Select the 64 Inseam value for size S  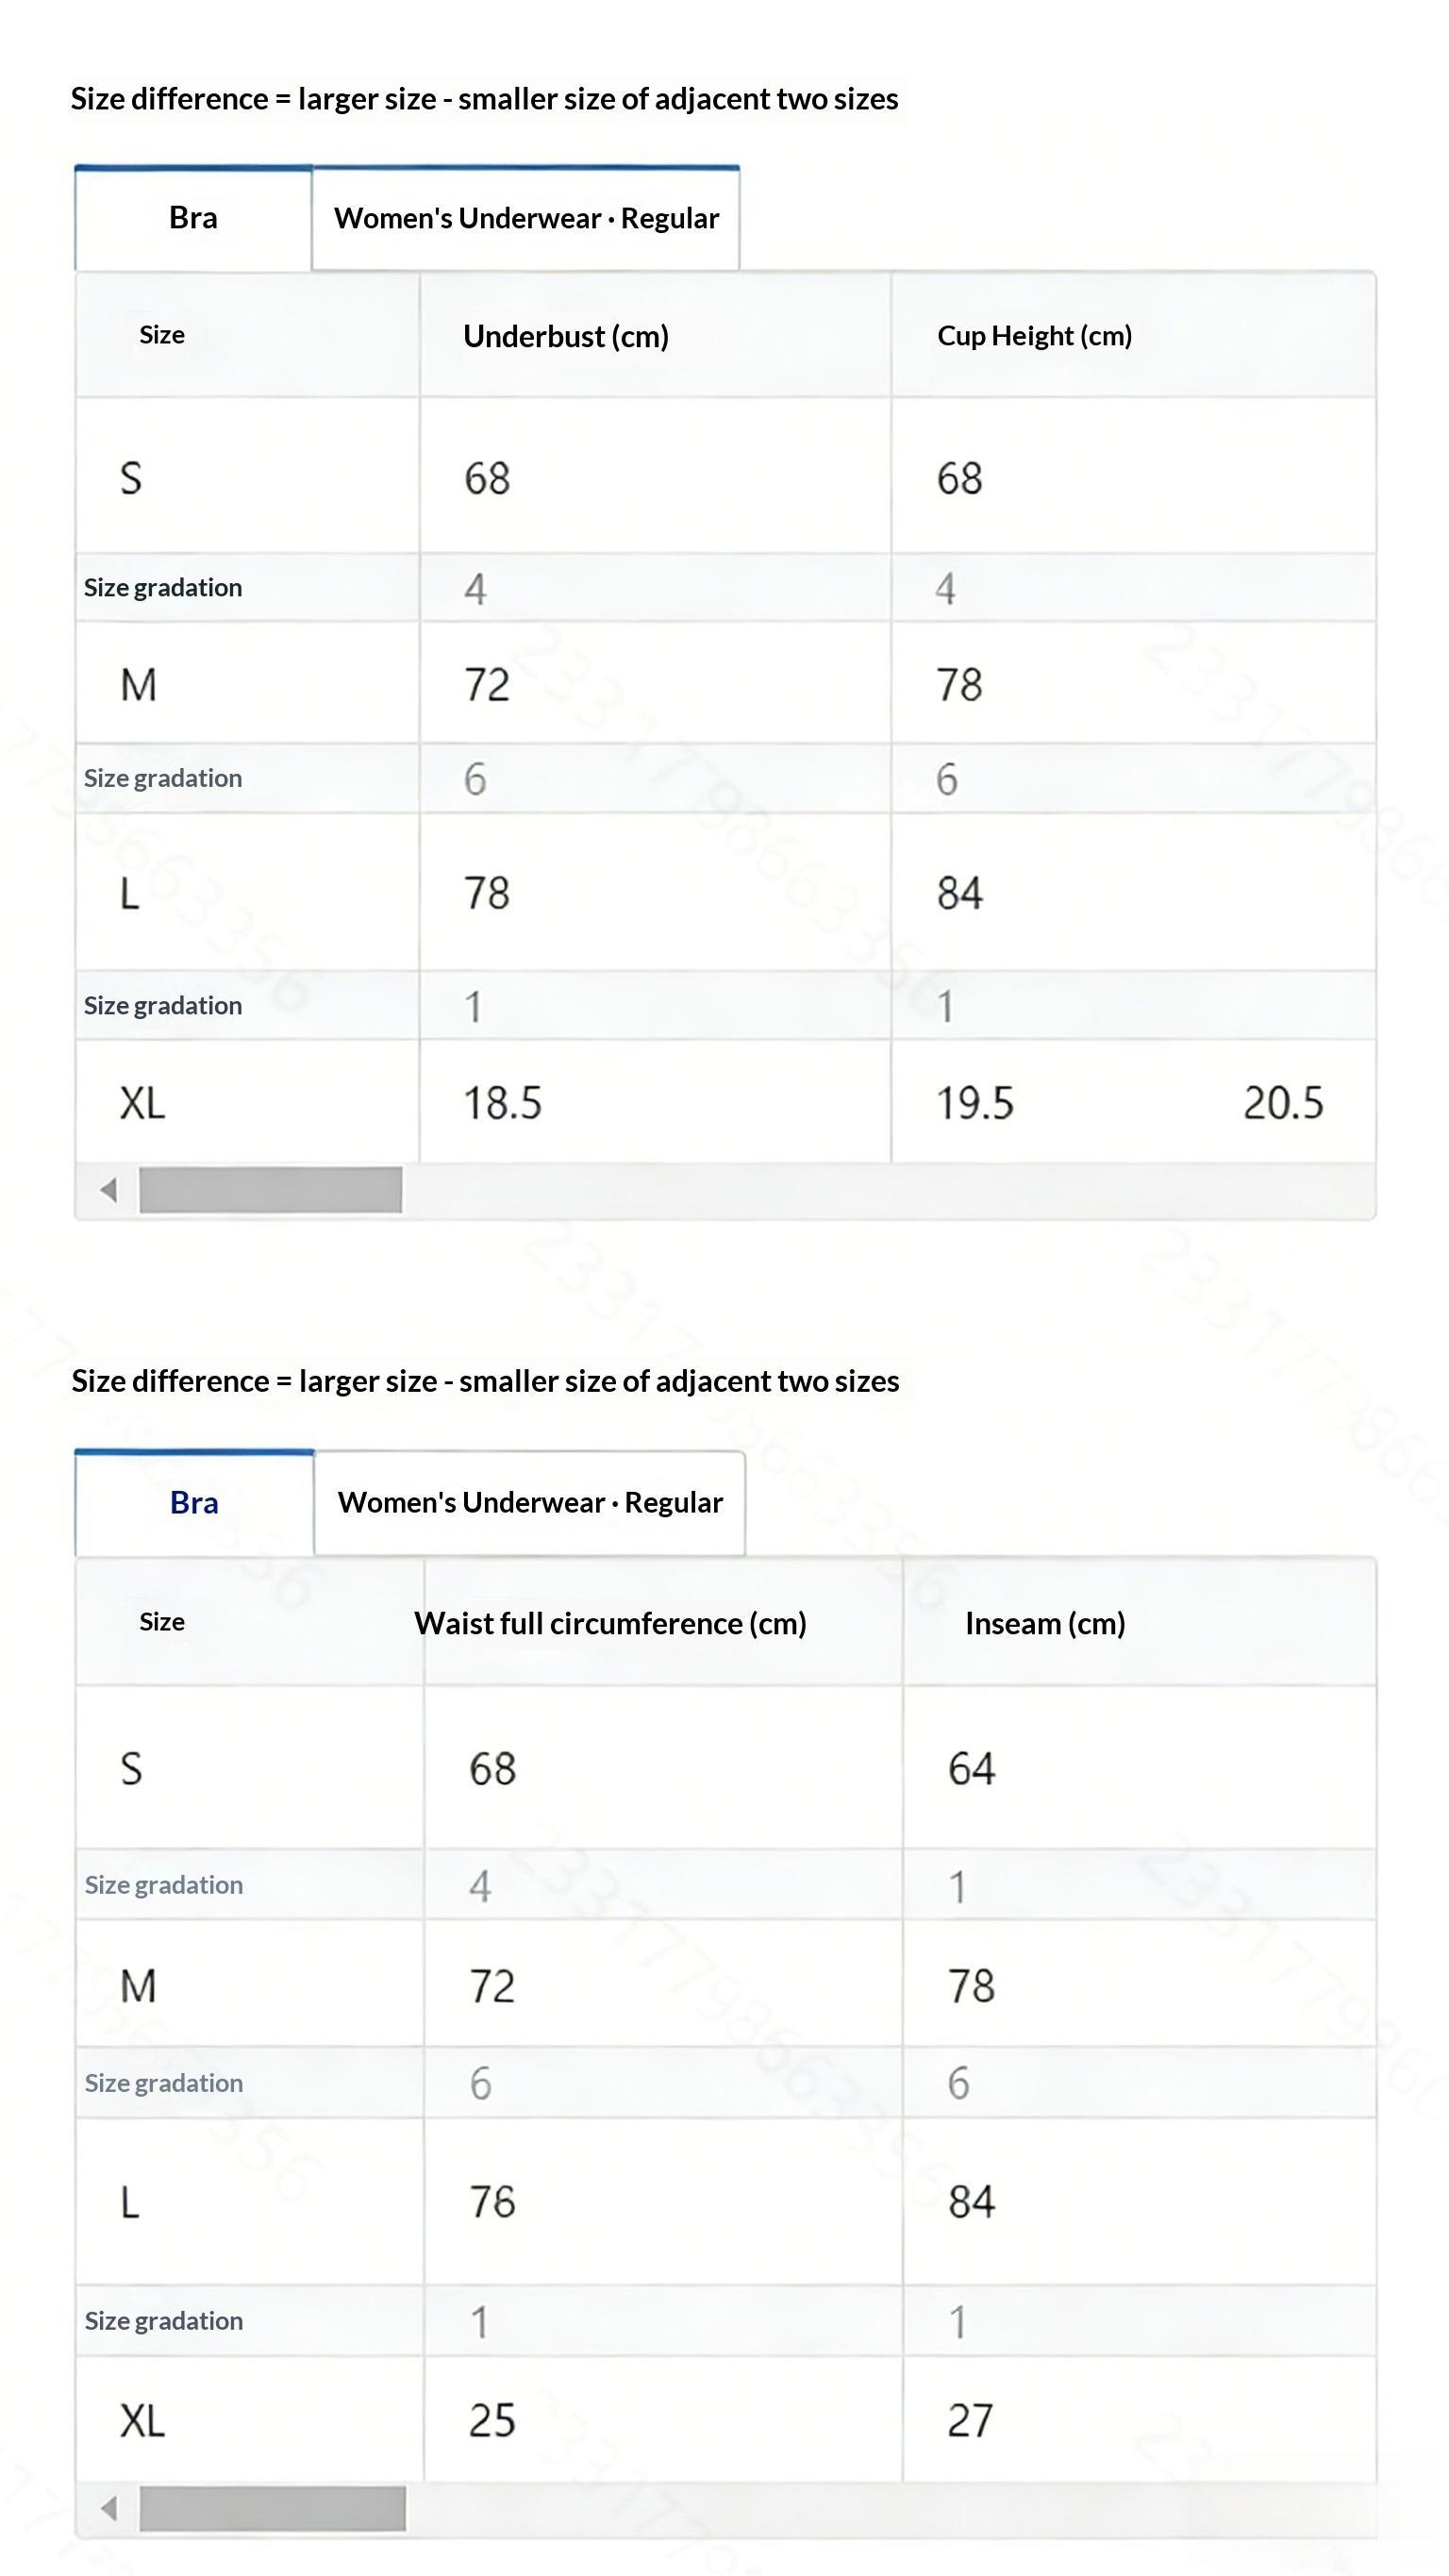coord(971,1768)
